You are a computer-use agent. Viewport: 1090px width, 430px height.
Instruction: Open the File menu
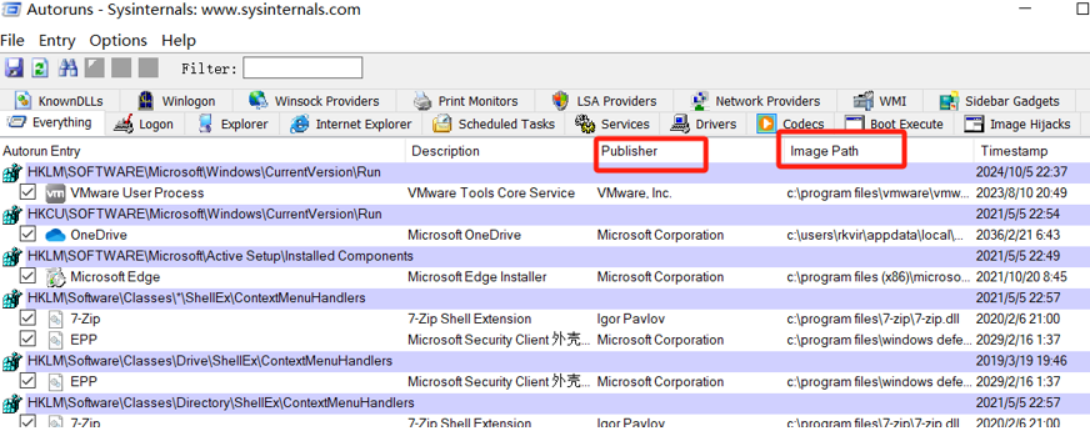pyautogui.click(x=12, y=40)
